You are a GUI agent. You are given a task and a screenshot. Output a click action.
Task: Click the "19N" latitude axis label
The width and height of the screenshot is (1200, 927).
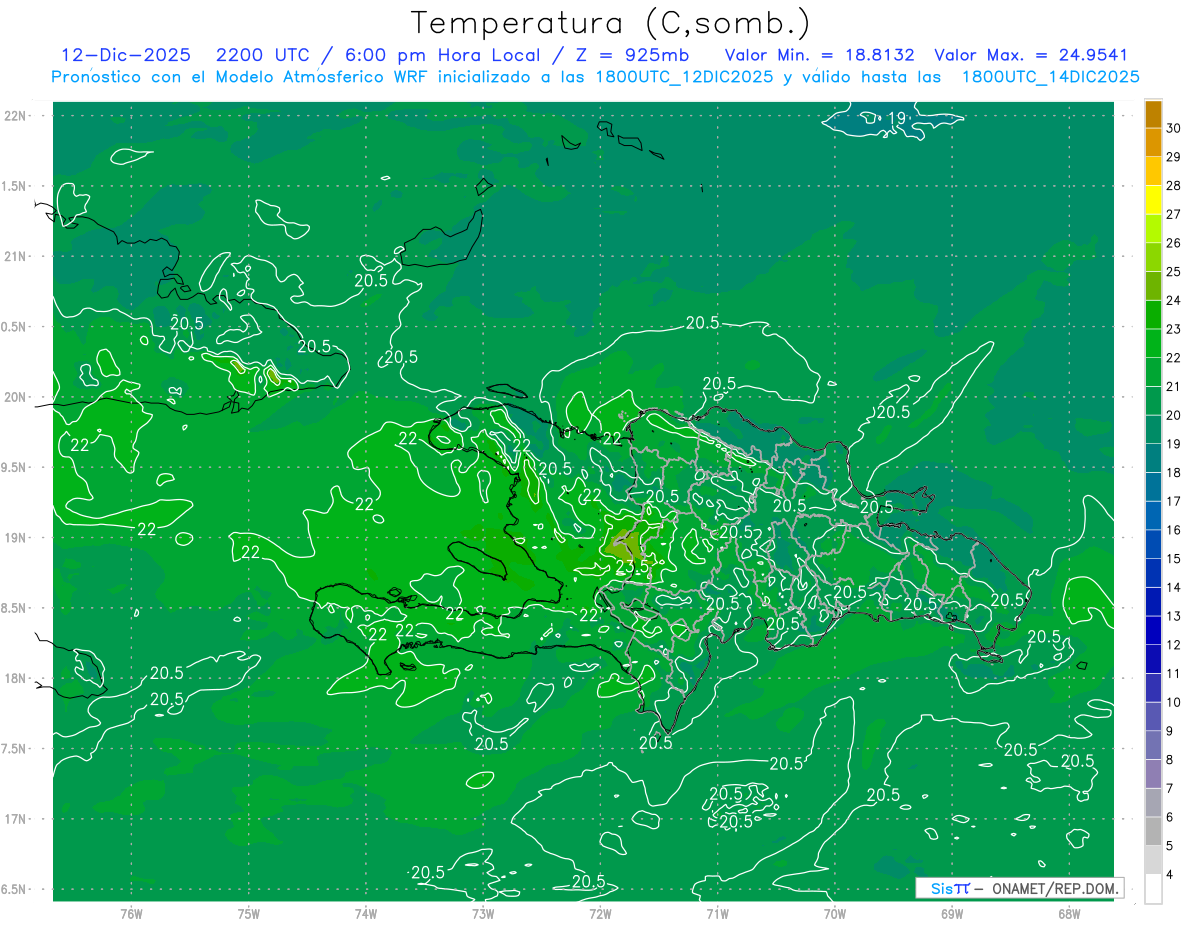(16, 537)
